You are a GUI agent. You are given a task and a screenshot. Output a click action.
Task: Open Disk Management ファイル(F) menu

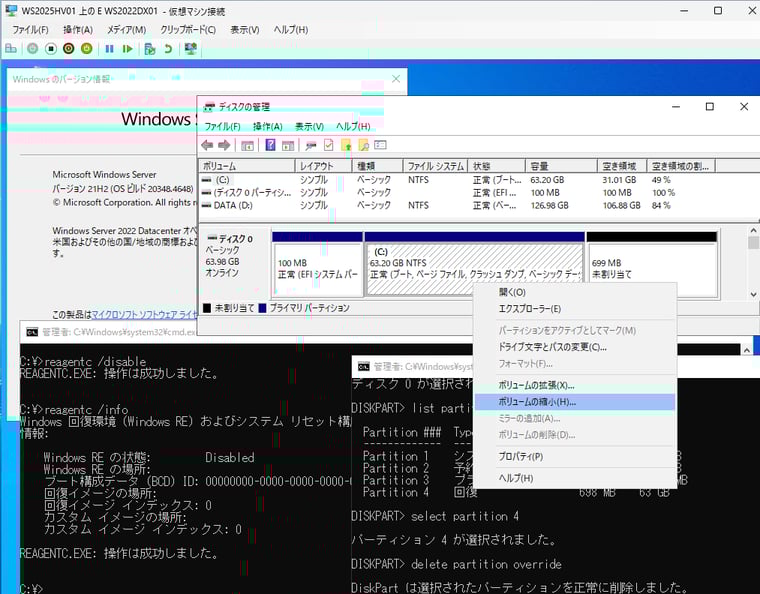[222, 126]
